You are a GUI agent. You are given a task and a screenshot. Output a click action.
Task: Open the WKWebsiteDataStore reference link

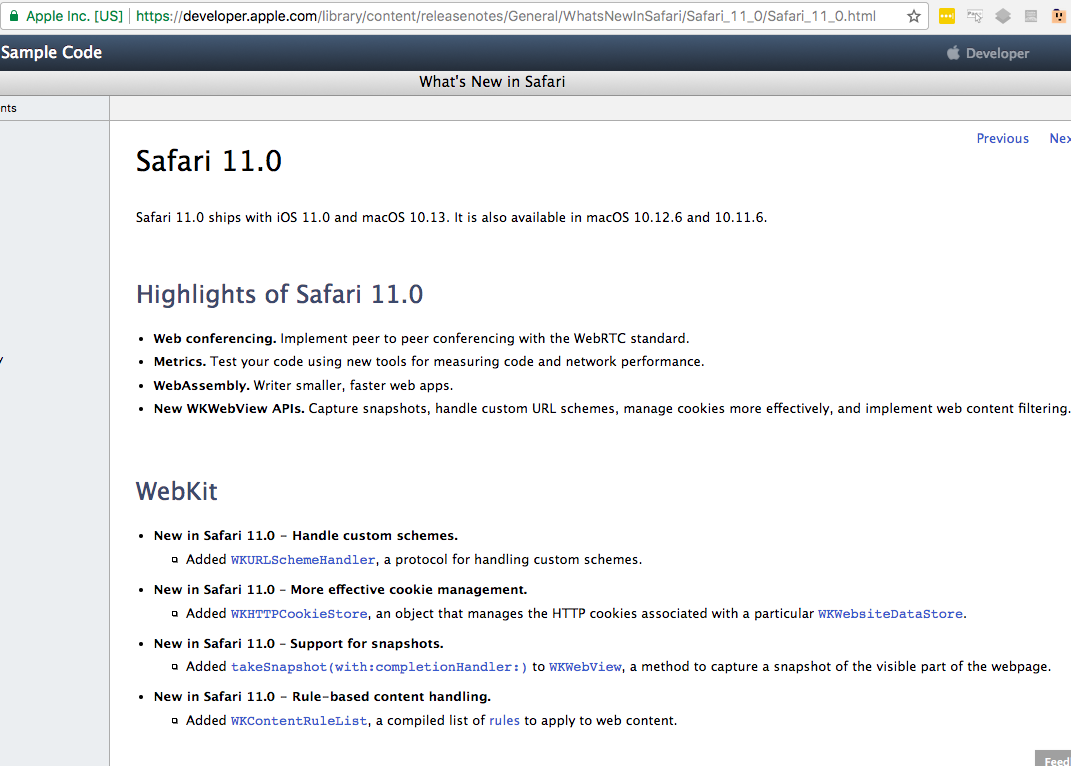pyautogui.click(x=890, y=614)
